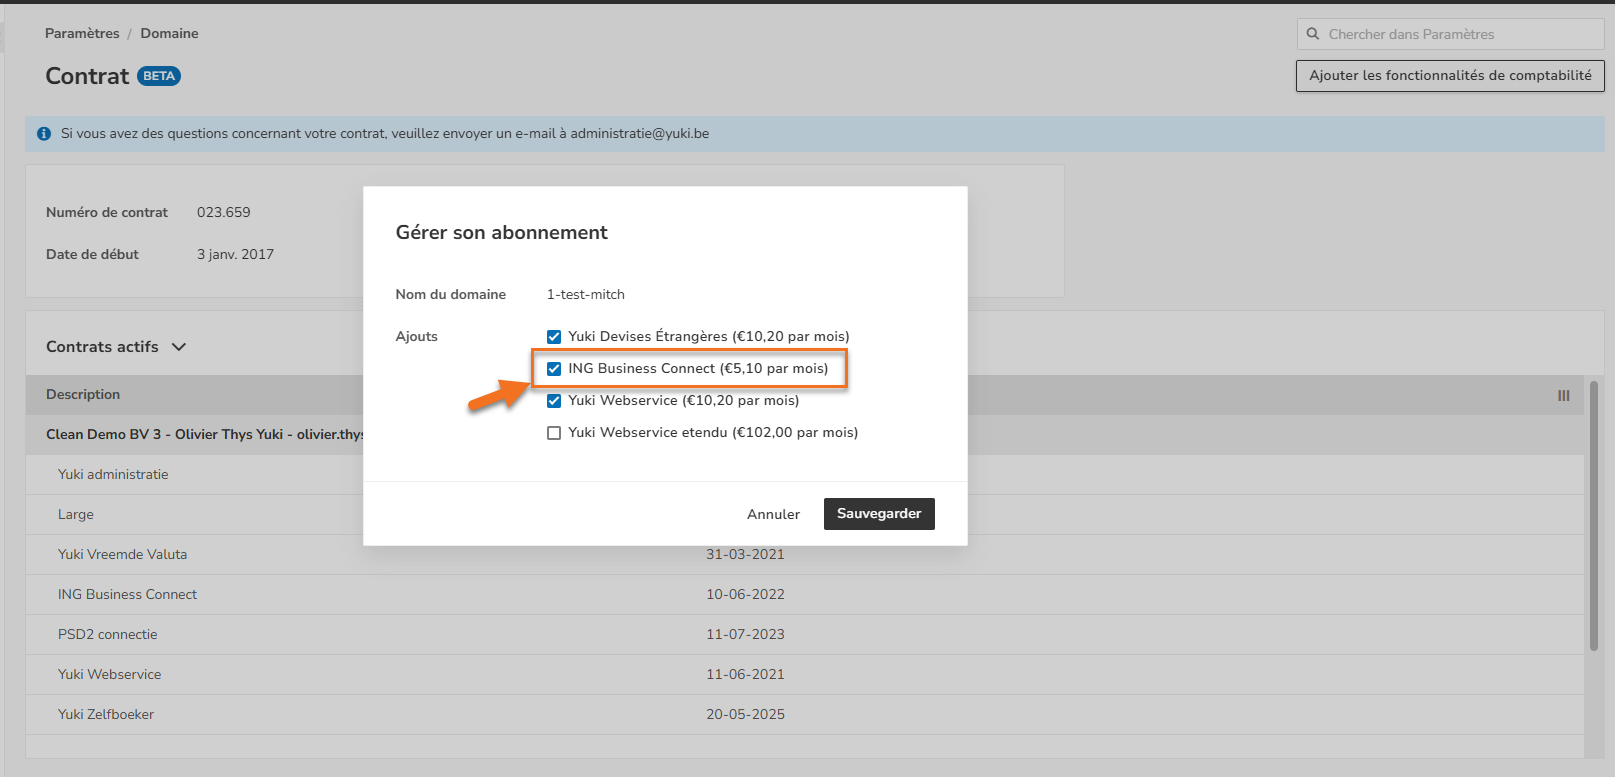This screenshot has width=1615, height=777.
Task: Sort by the Description column header
Action: (83, 395)
